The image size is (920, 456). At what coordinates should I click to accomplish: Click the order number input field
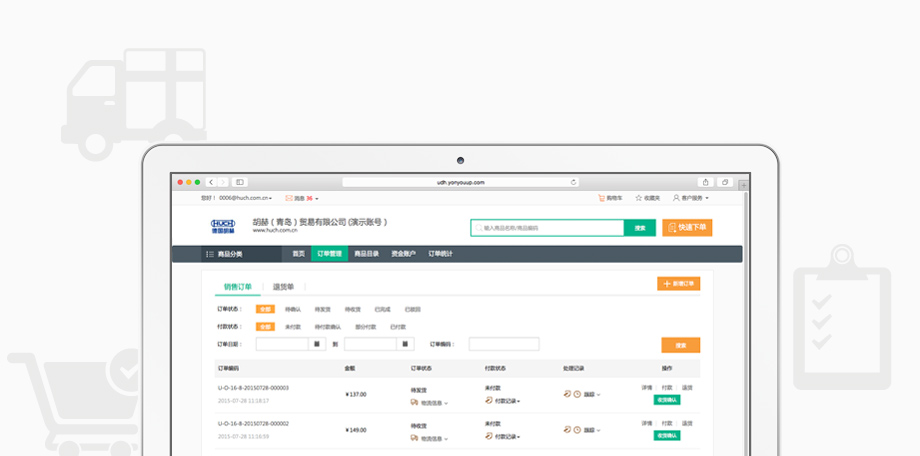tap(504, 344)
